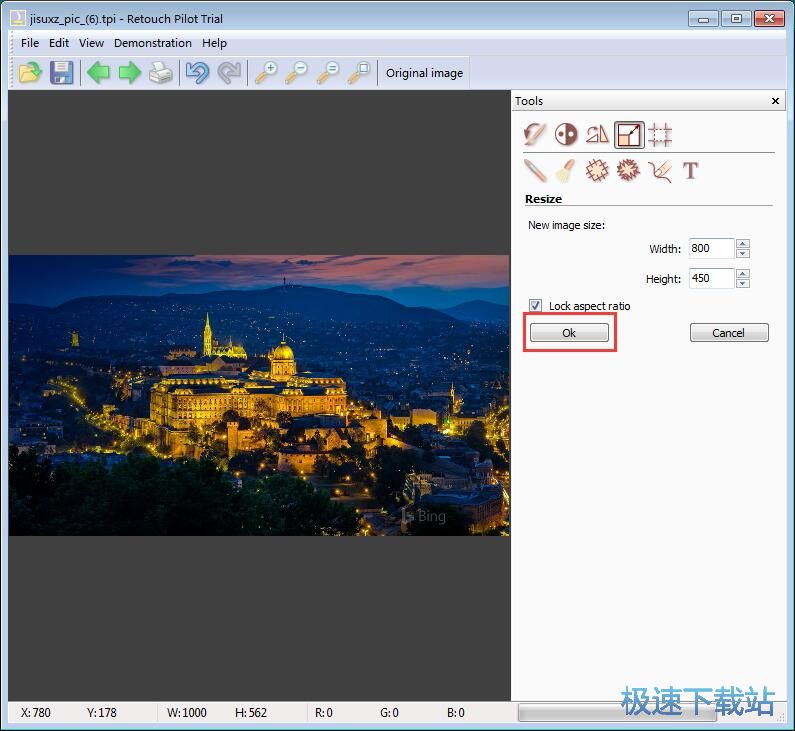Click the W:1000 status bar value
The width and height of the screenshot is (795, 731).
pos(187,713)
